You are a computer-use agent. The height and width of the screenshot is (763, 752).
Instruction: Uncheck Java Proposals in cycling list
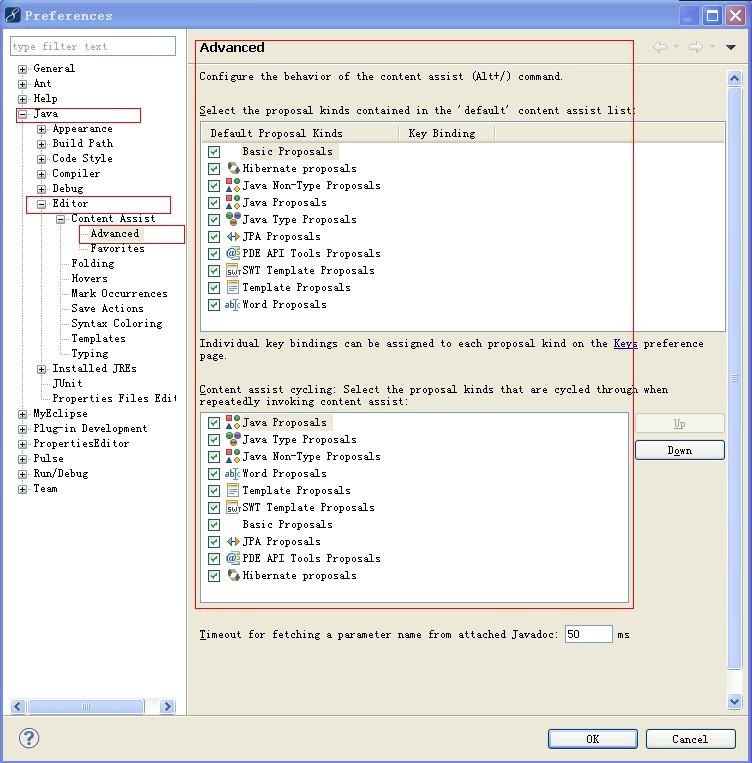pyautogui.click(x=214, y=423)
